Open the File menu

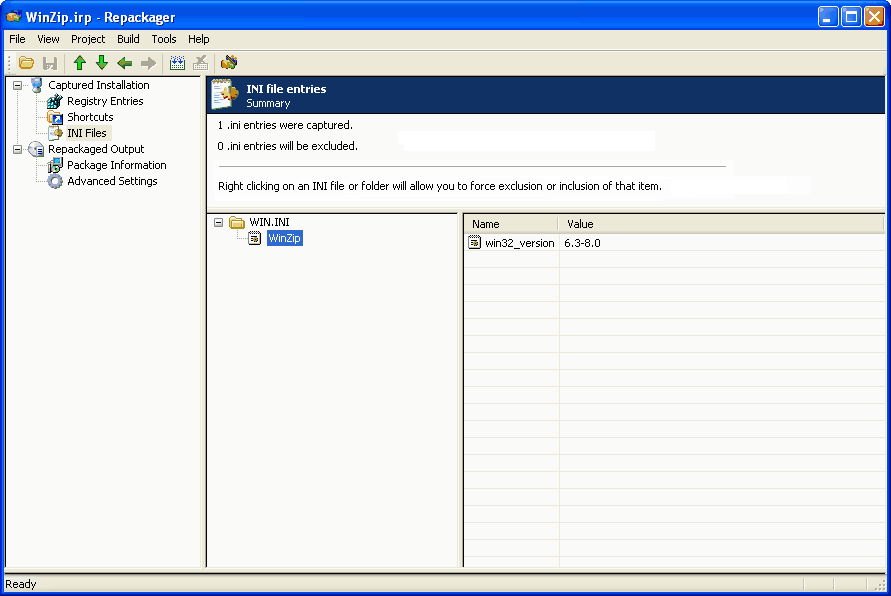[17, 39]
